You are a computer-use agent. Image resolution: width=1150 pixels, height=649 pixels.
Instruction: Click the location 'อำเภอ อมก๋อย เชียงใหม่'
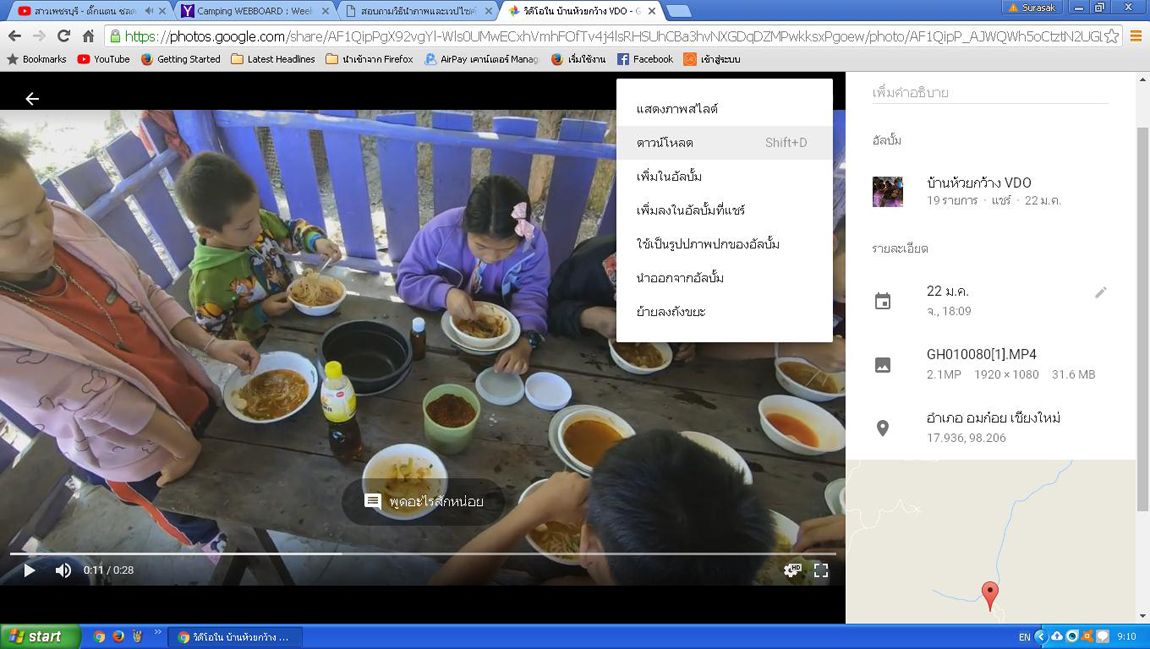point(993,418)
